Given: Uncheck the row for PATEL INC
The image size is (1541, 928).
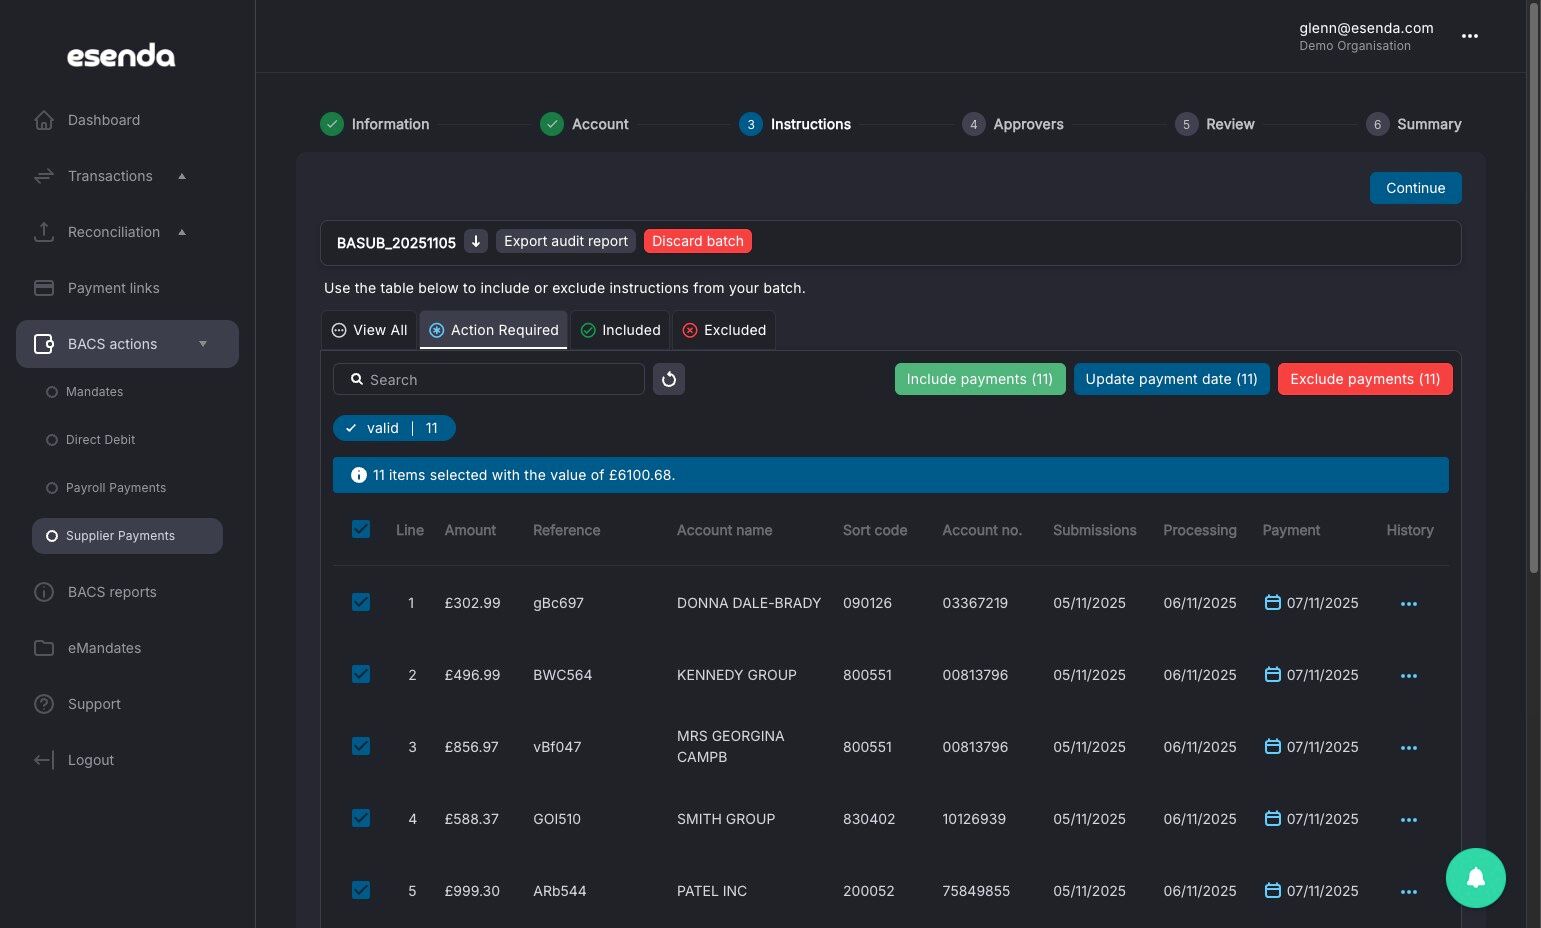Looking at the screenshot, I should coord(361,890).
